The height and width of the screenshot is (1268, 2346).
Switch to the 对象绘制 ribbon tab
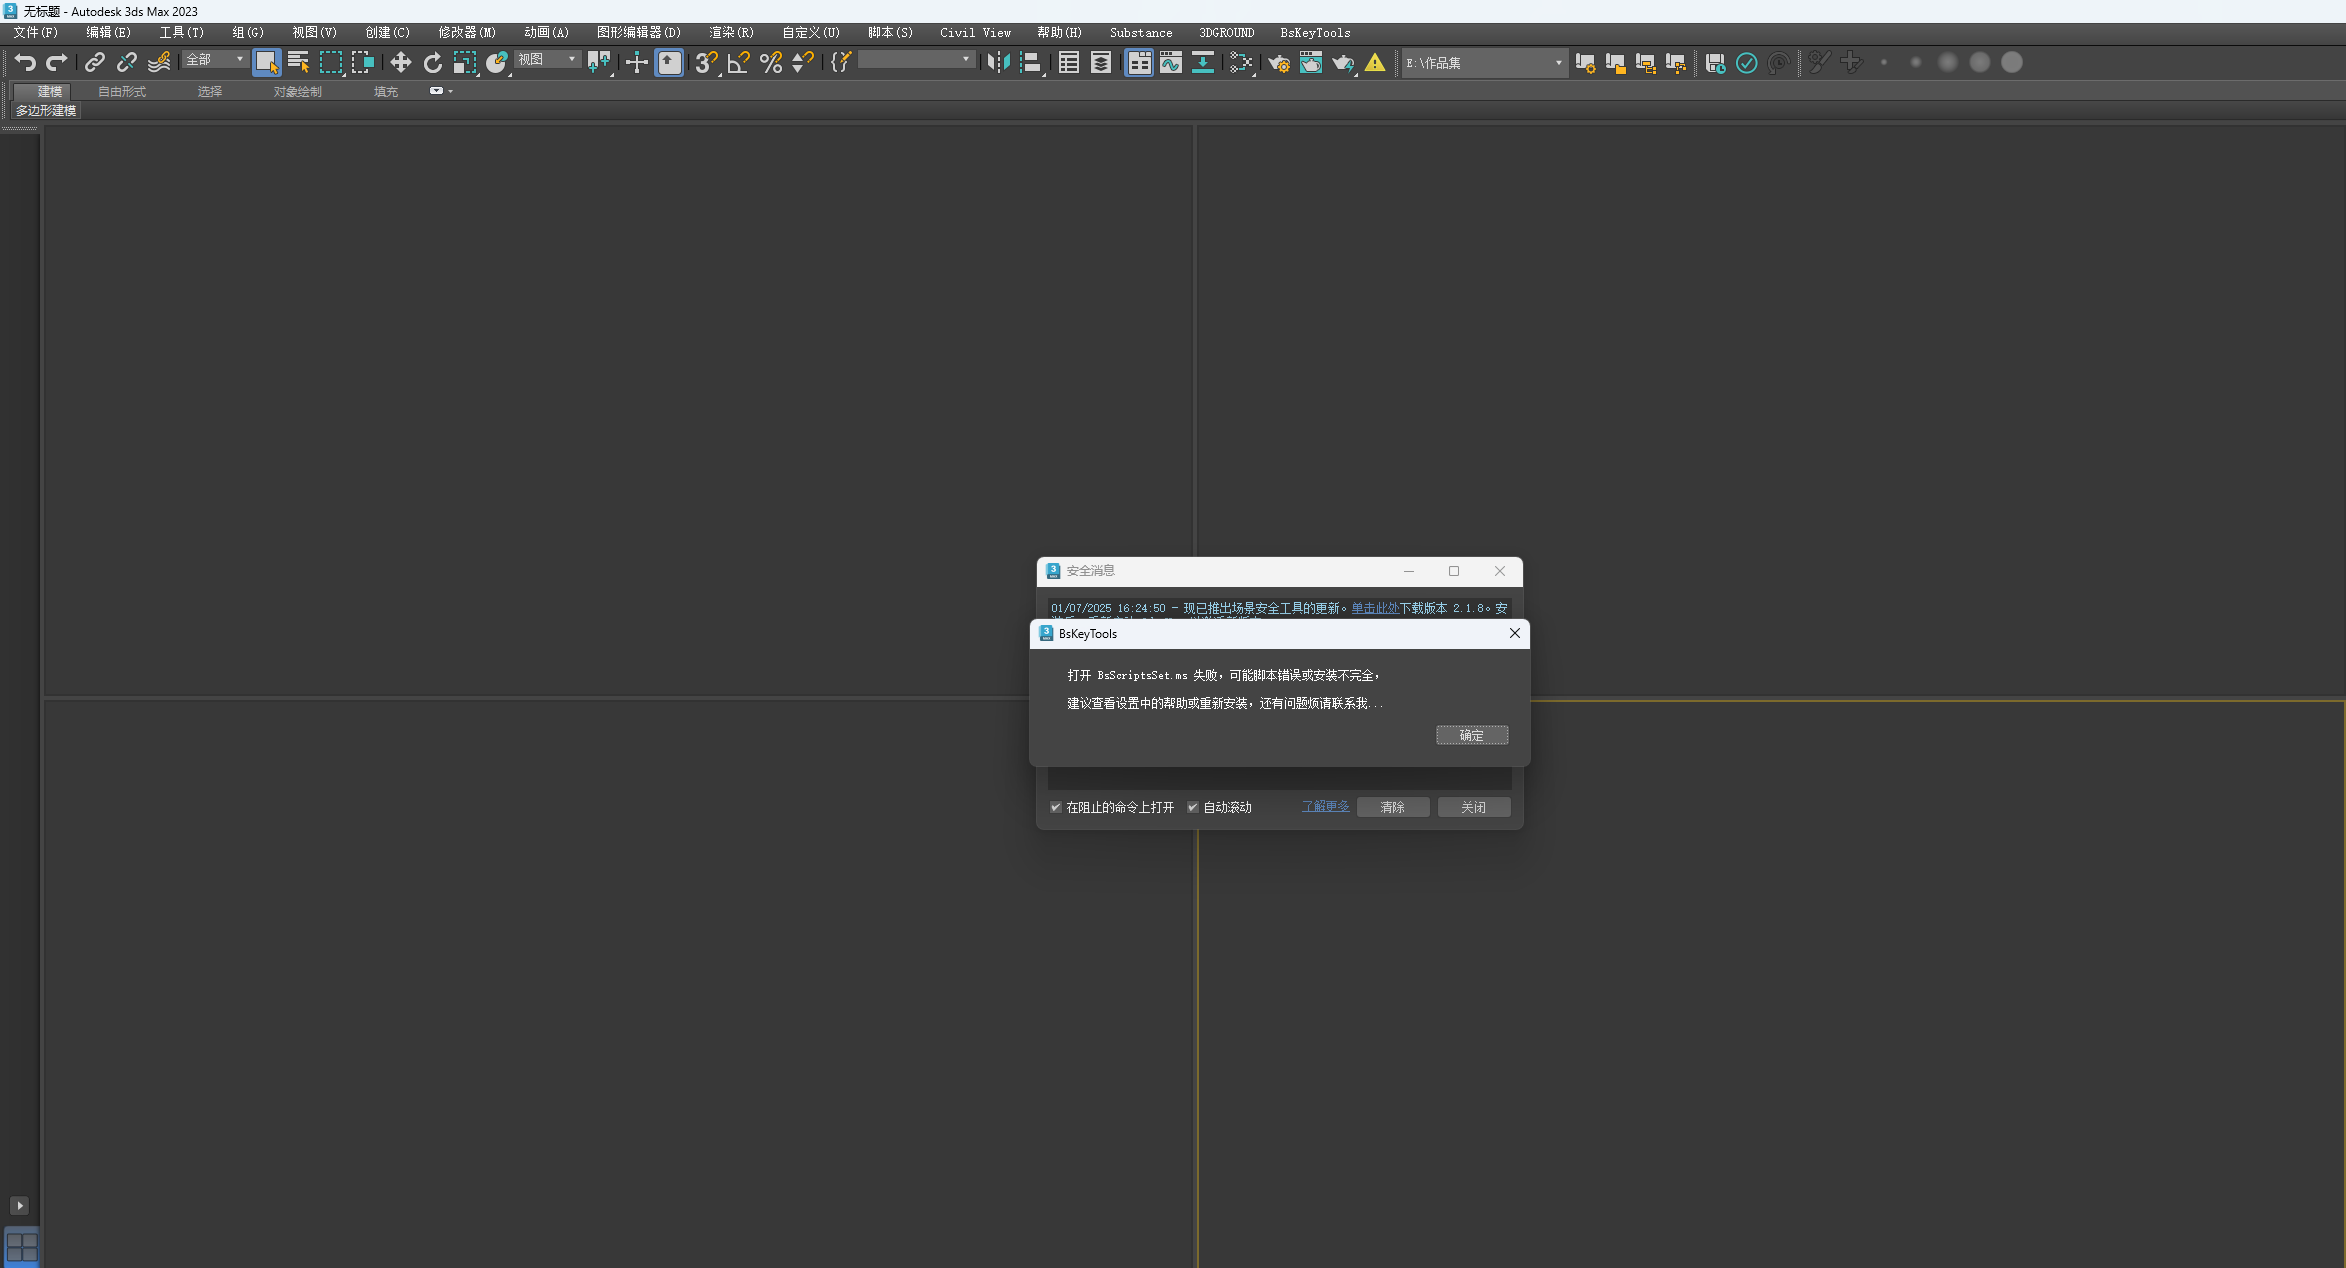click(298, 92)
